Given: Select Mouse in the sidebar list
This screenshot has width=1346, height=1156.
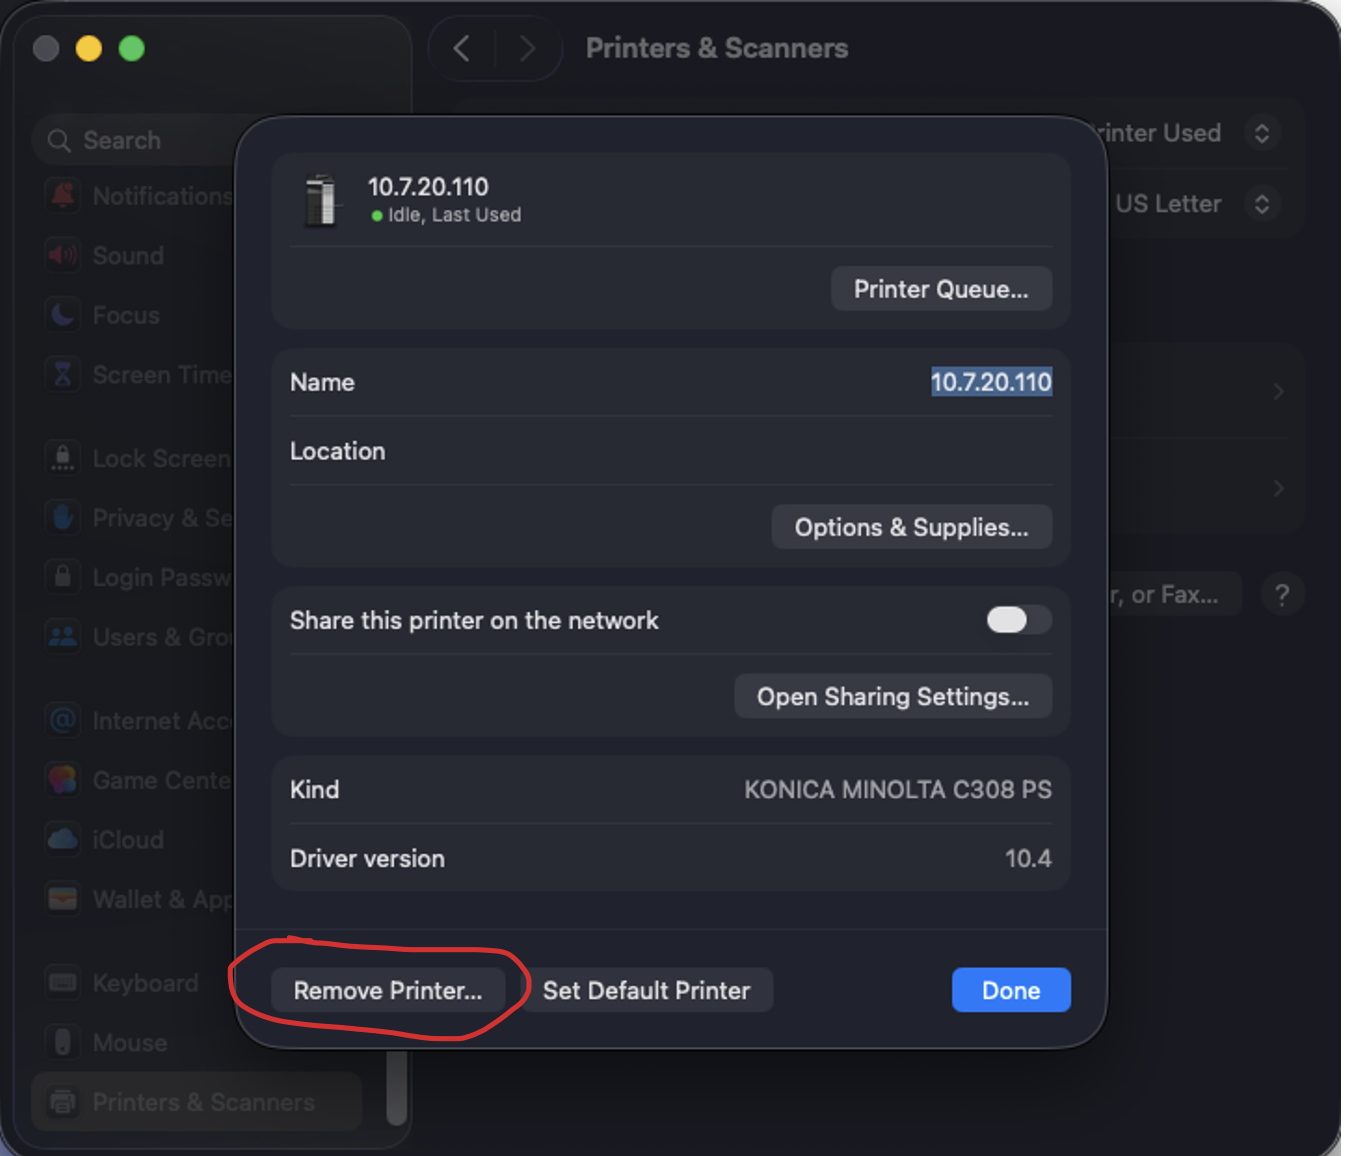Looking at the screenshot, I should pos(129,1042).
